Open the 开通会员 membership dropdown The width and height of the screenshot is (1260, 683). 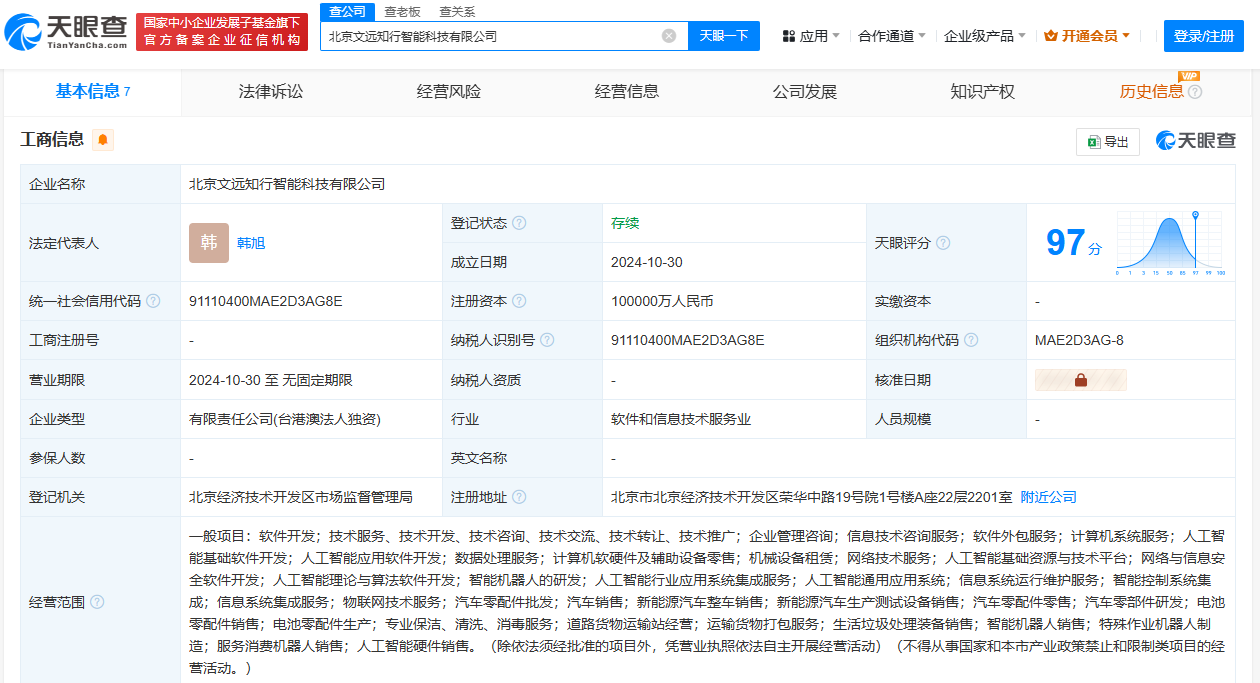coord(1087,36)
